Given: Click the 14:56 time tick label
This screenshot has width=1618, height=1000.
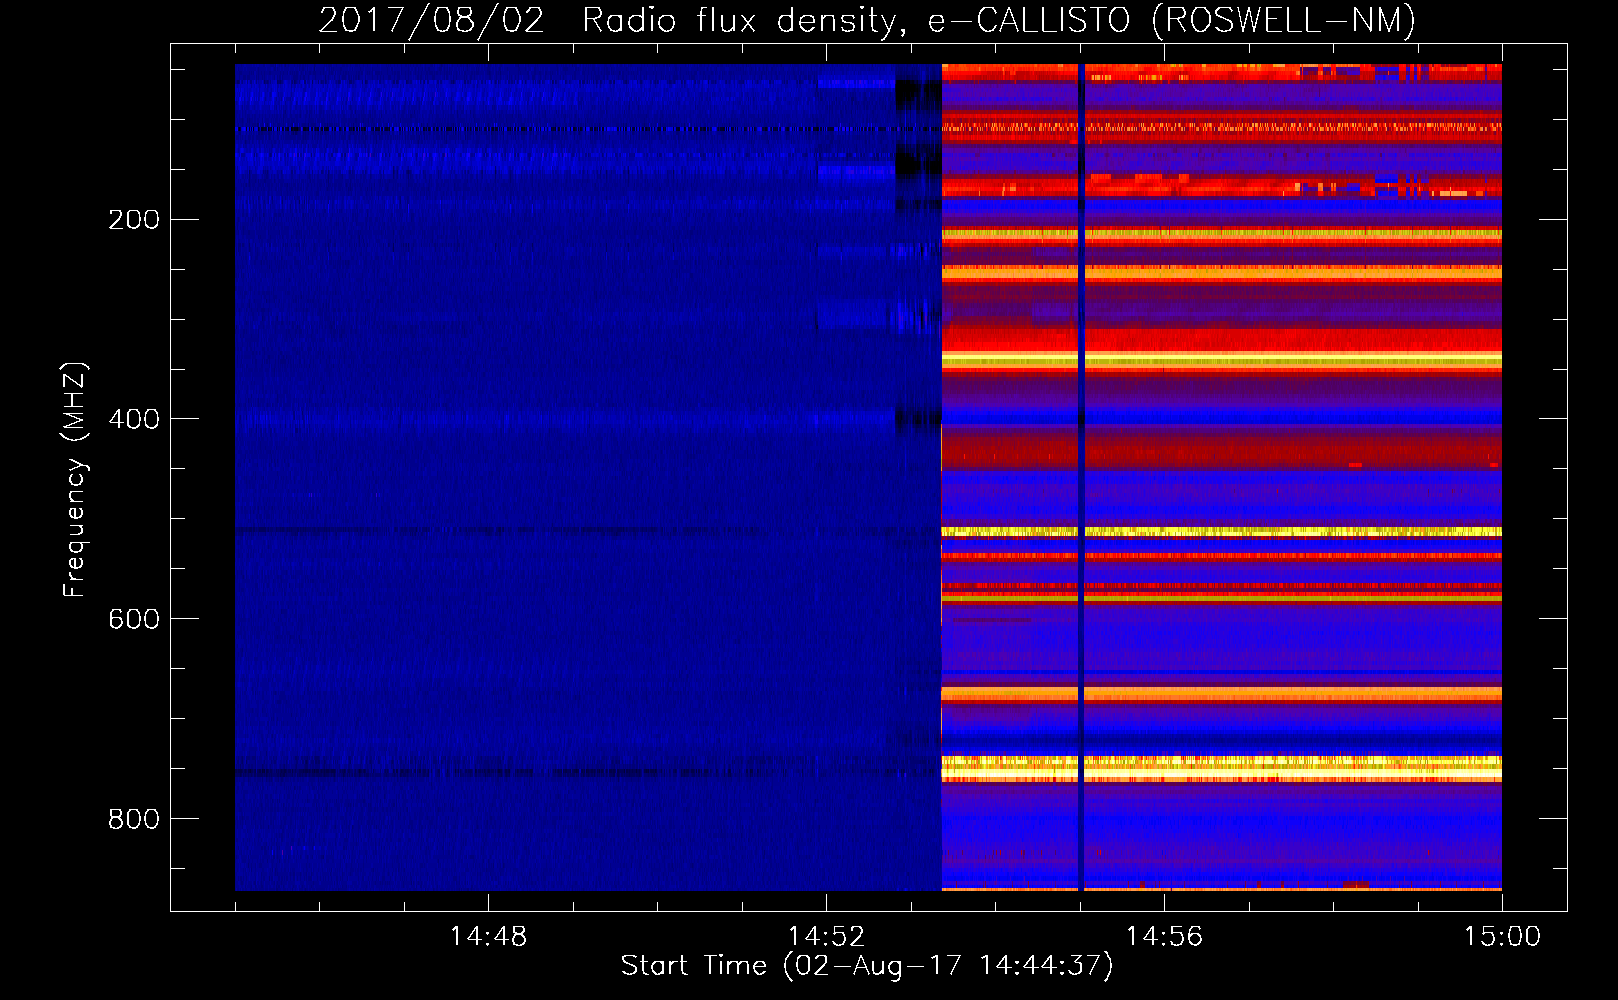Looking at the screenshot, I should [1164, 937].
